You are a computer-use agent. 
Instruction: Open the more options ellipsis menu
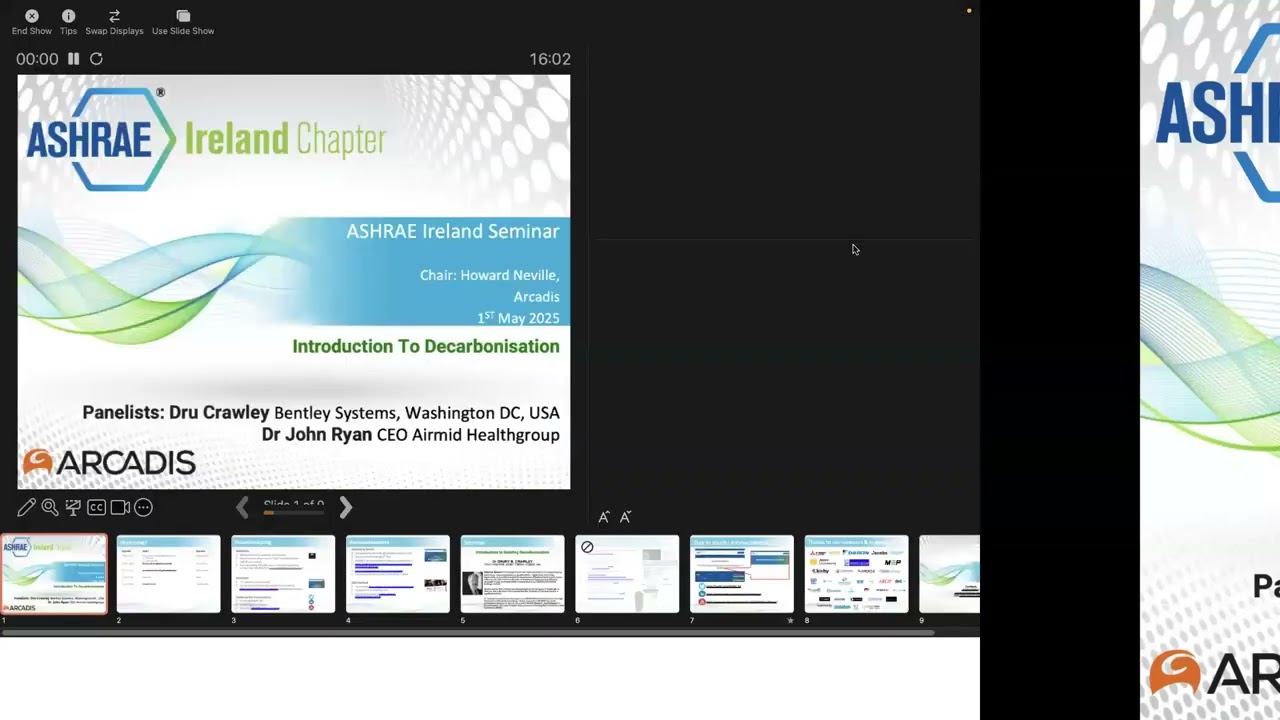point(143,507)
